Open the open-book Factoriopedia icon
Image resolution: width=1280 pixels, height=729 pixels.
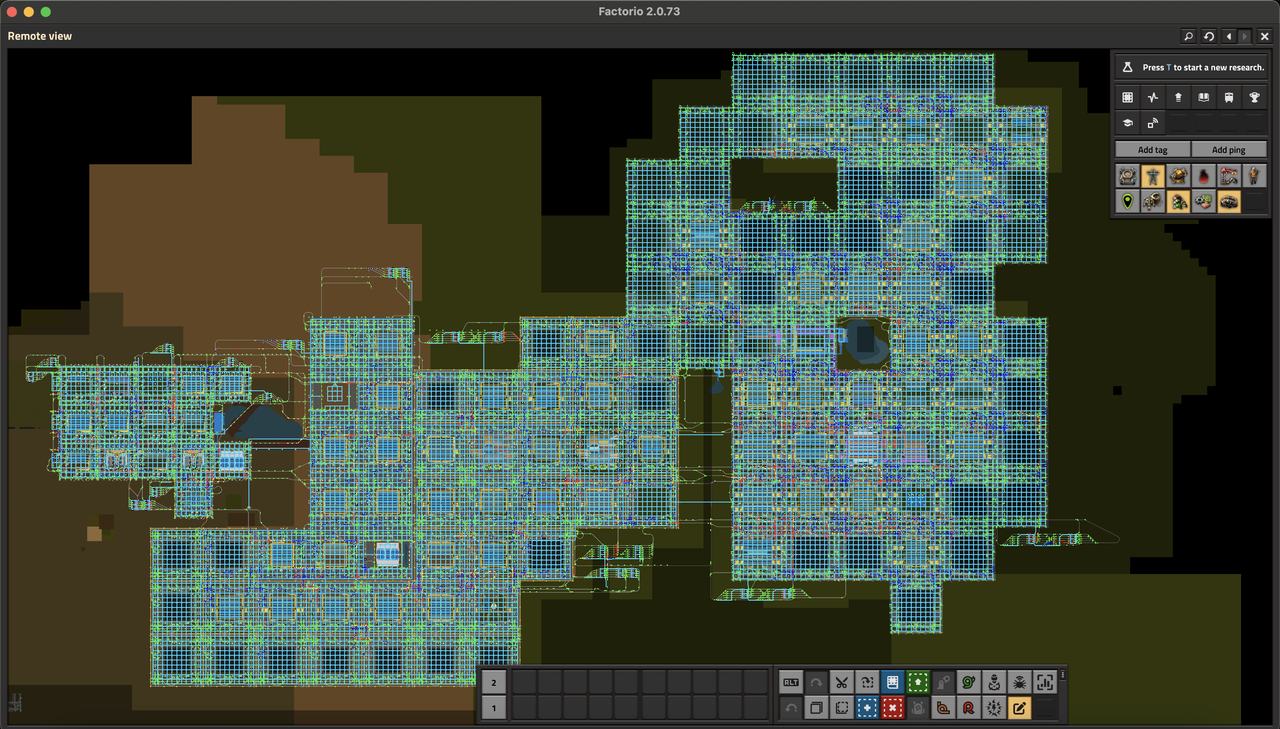[x=1204, y=97]
